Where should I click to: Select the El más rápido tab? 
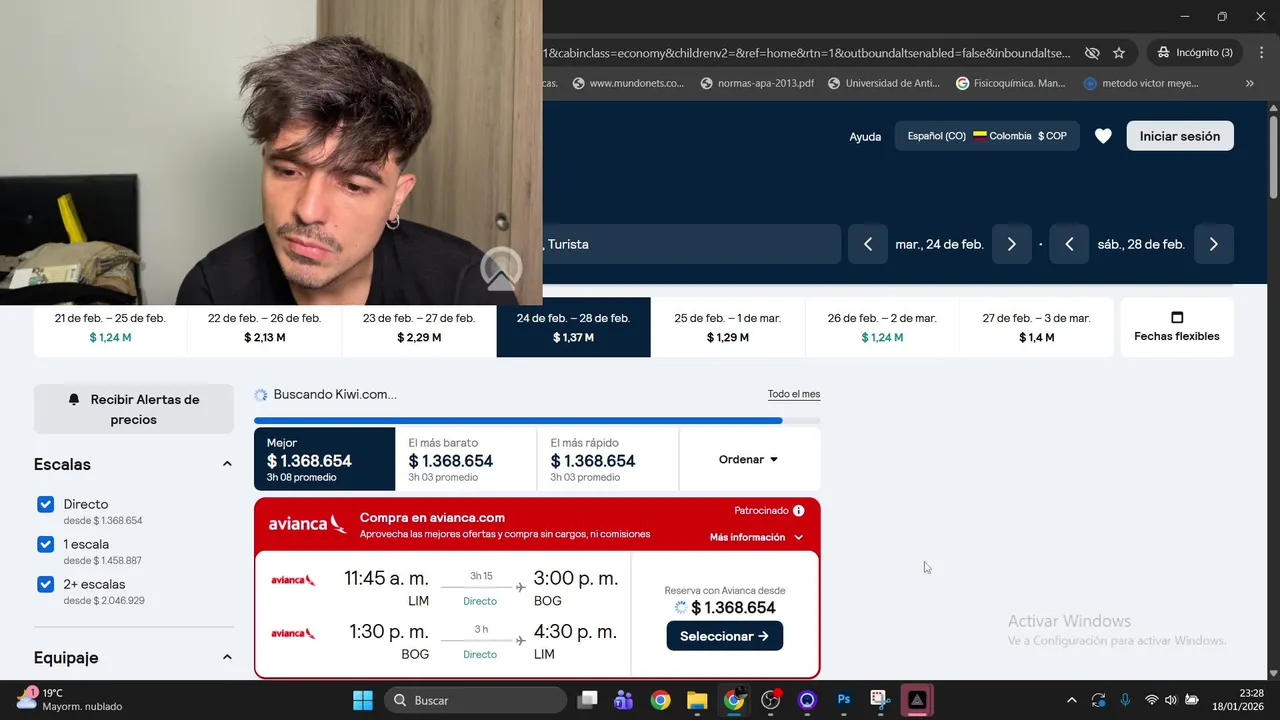tap(608, 459)
